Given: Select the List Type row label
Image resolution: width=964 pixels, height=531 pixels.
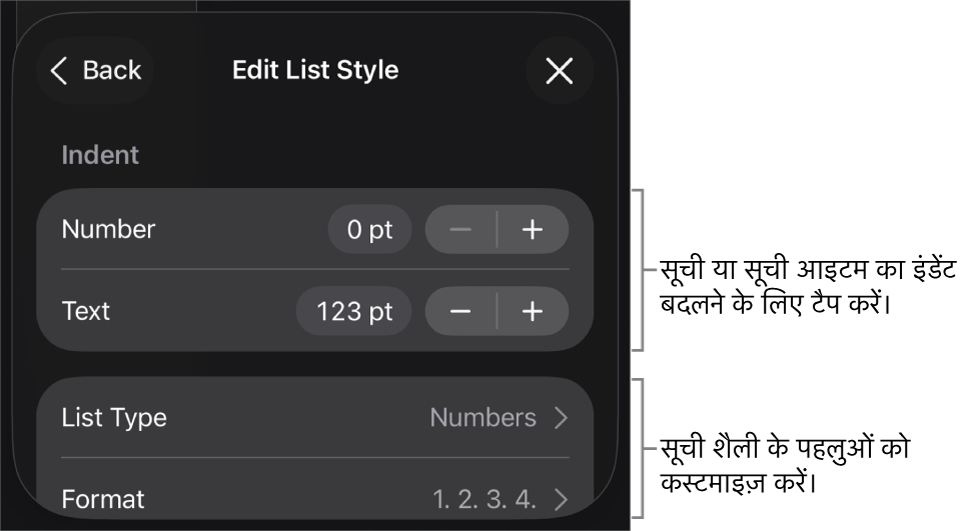Looking at the screenshot, I should pos(114,417).
